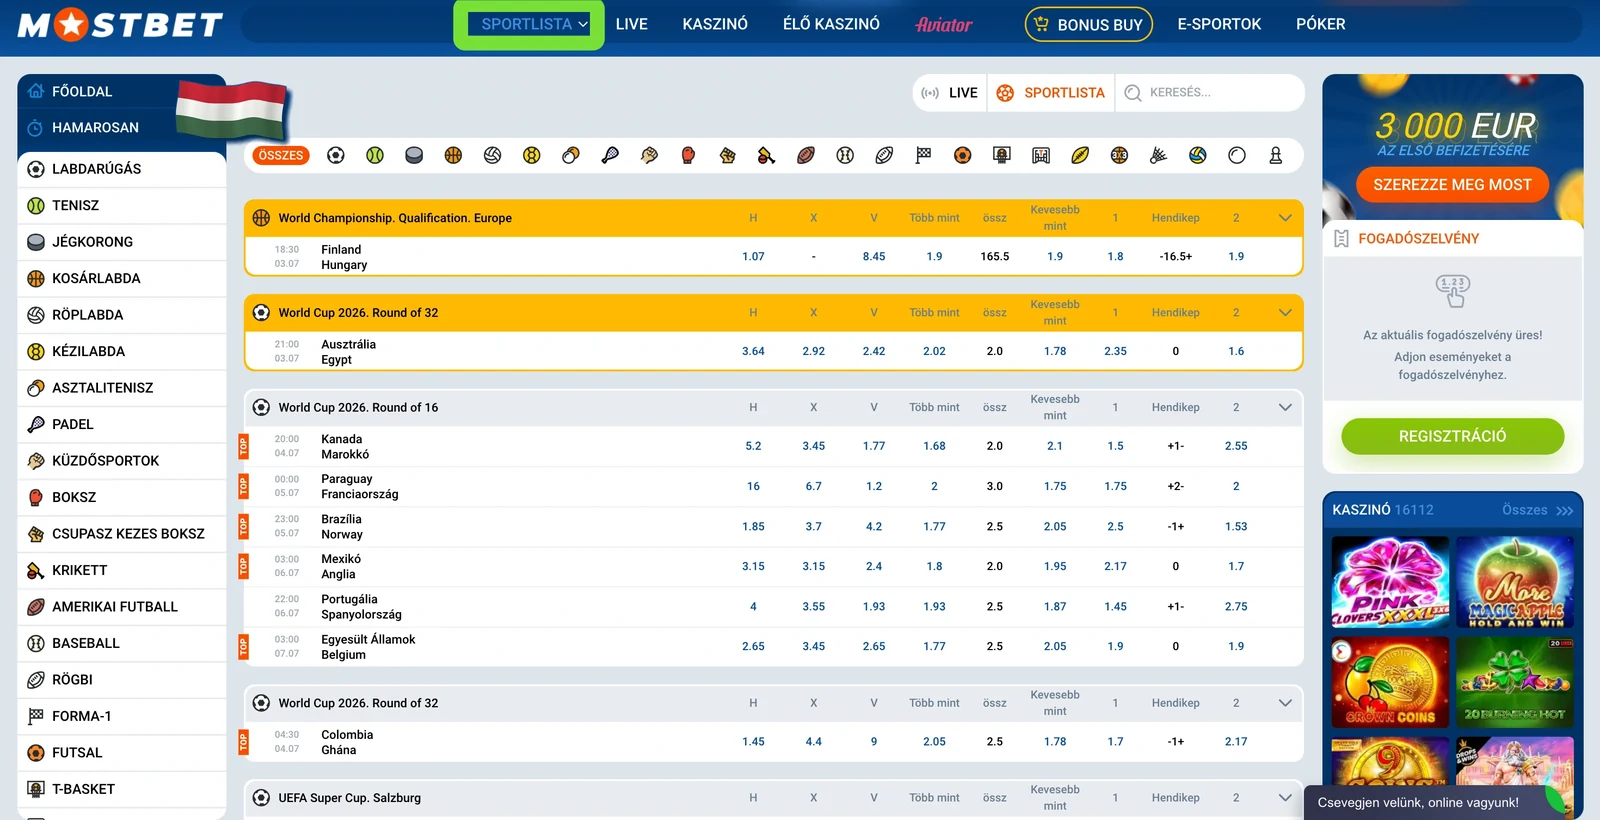This screenshot has width=1600, height=820.
Task: Switch the event view to SPORTLISTA beside the search box
Action: pos(1051,93)
